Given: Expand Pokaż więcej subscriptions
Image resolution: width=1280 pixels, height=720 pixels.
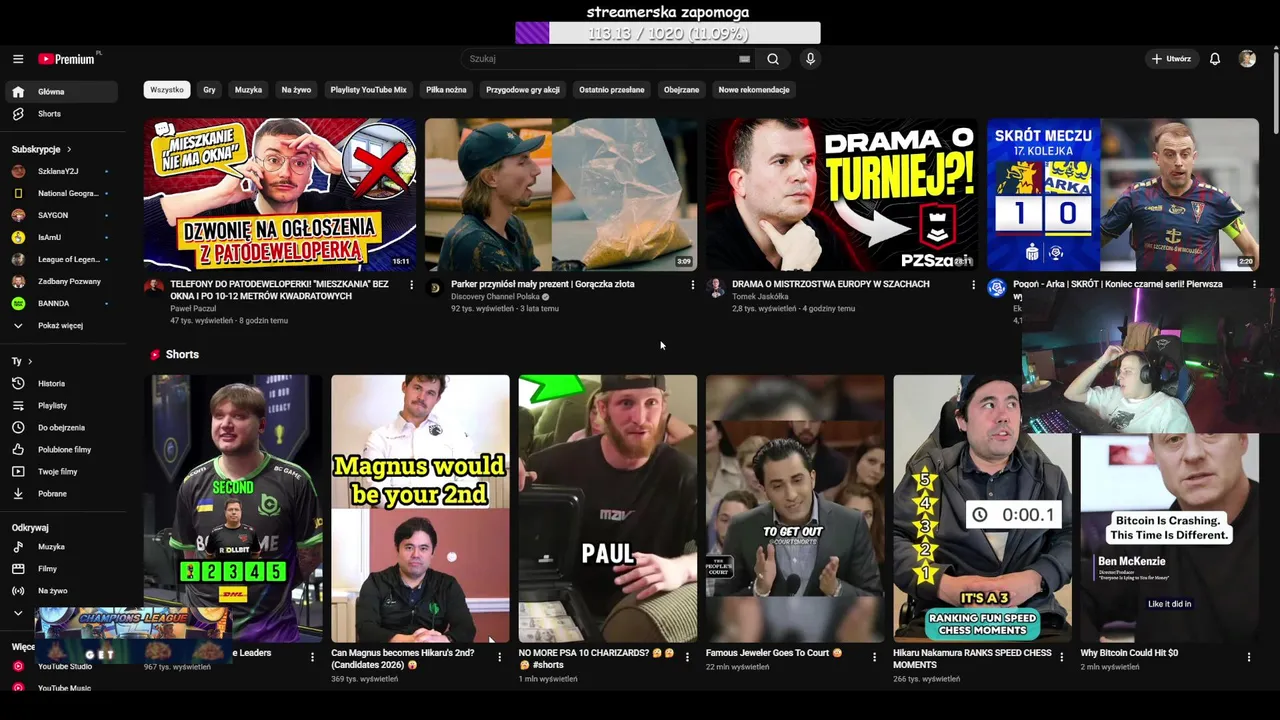Looking at the screenshot, I should (x=60, y=326).
